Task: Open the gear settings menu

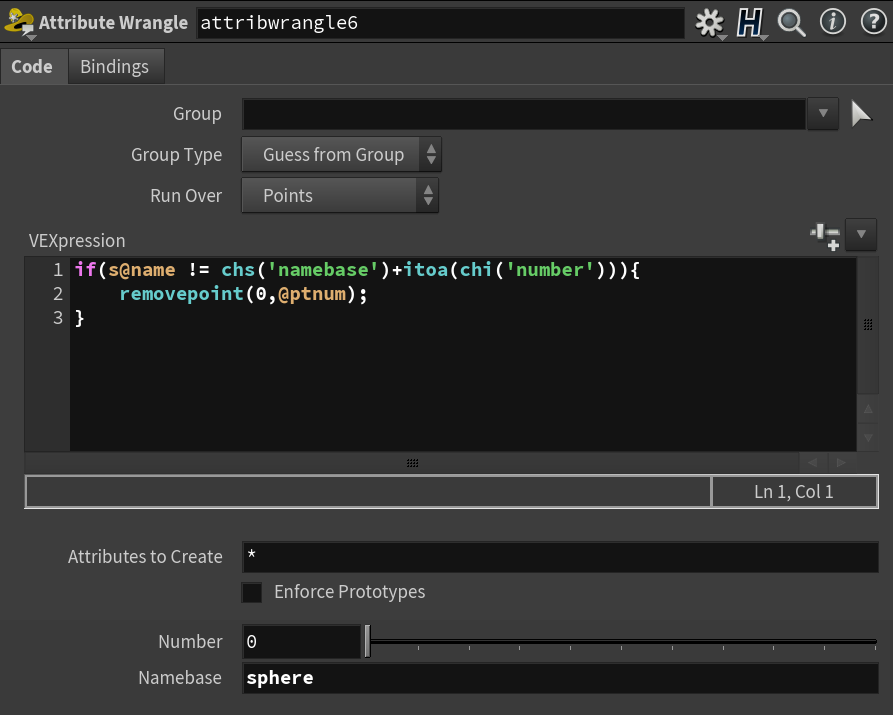Action: click(710, 23)
